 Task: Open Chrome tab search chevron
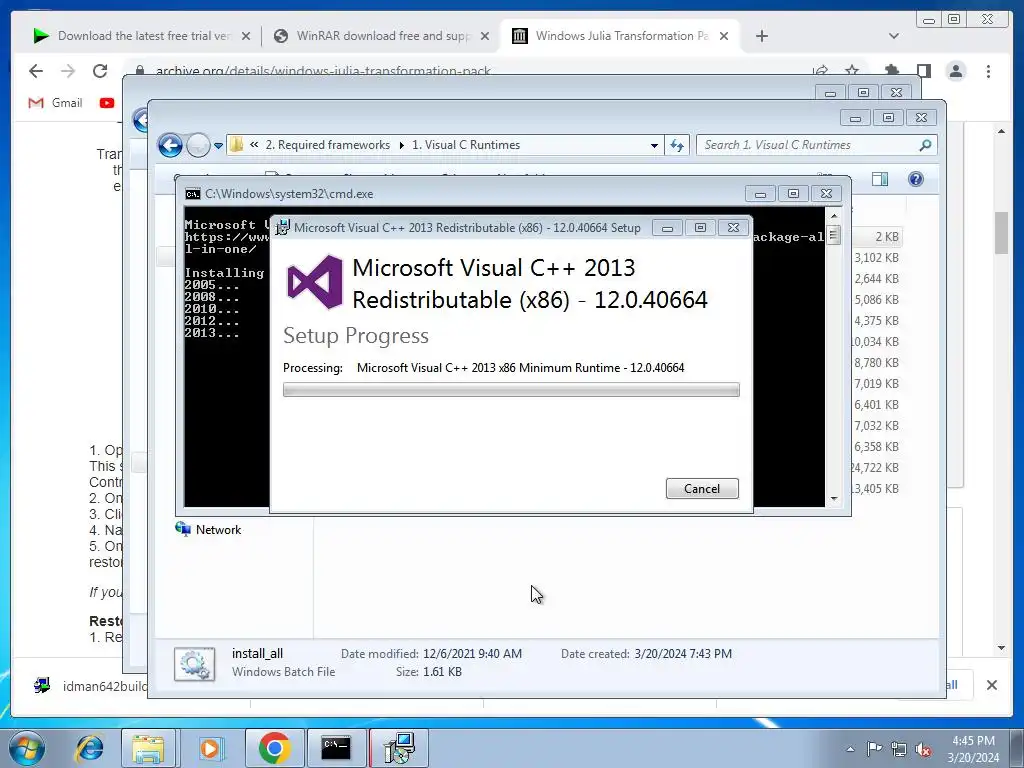(x=893, y=36)
